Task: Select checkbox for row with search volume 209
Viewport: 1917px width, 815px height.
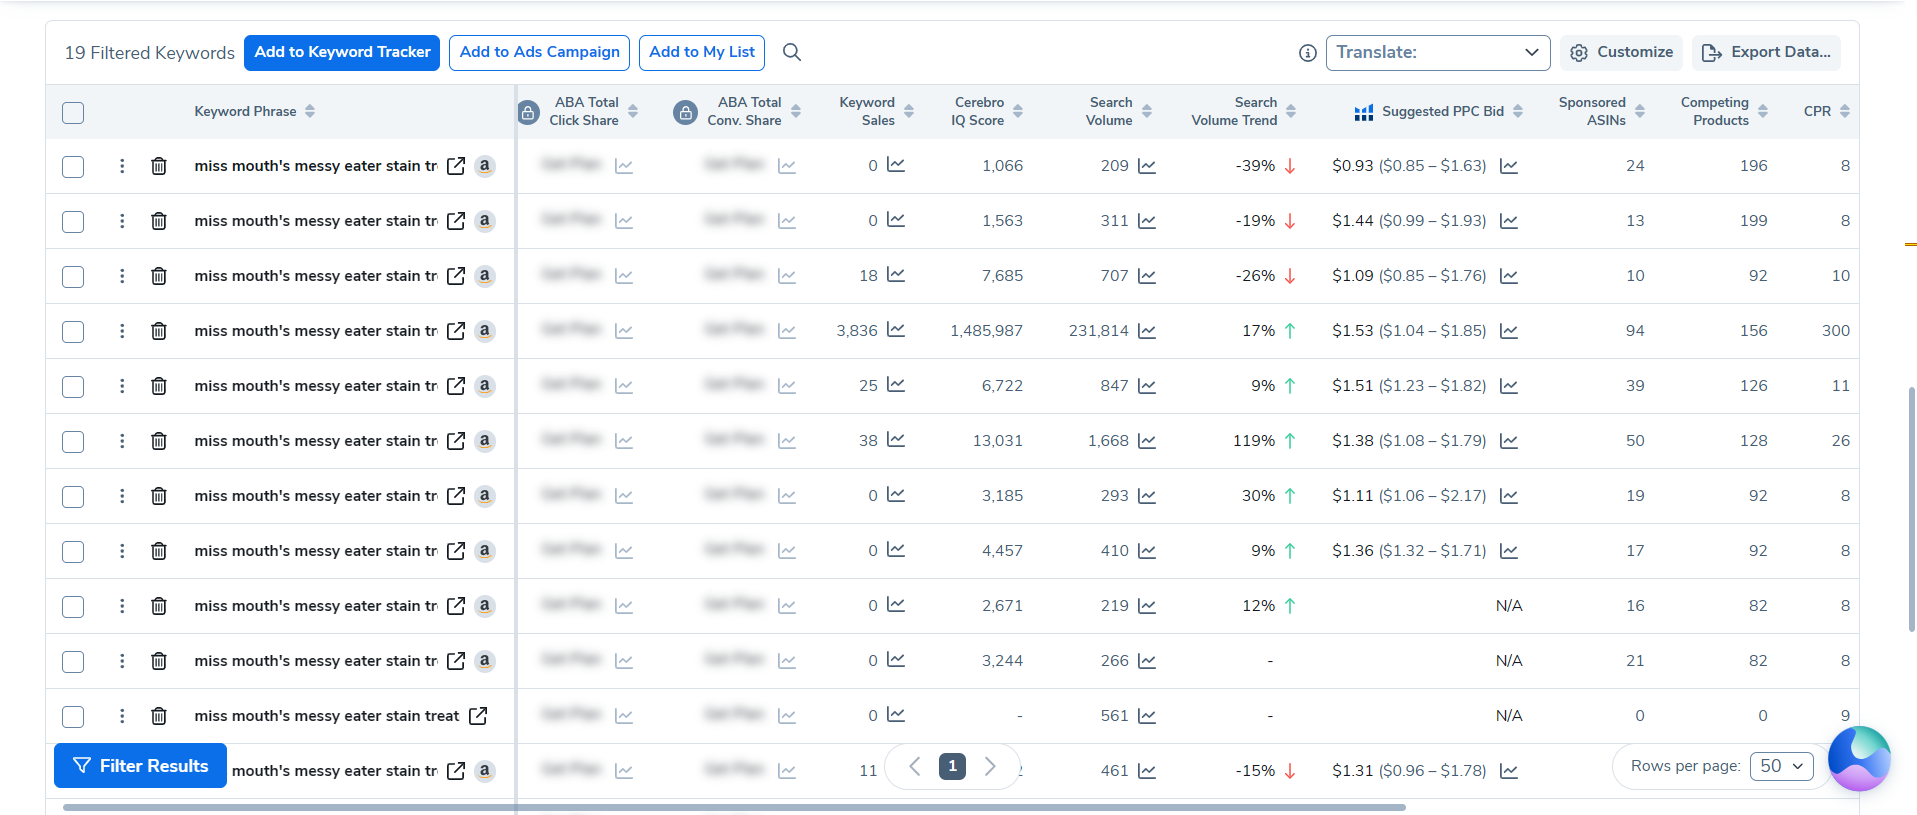Action: pyautogui.click(x=73, y=167)
